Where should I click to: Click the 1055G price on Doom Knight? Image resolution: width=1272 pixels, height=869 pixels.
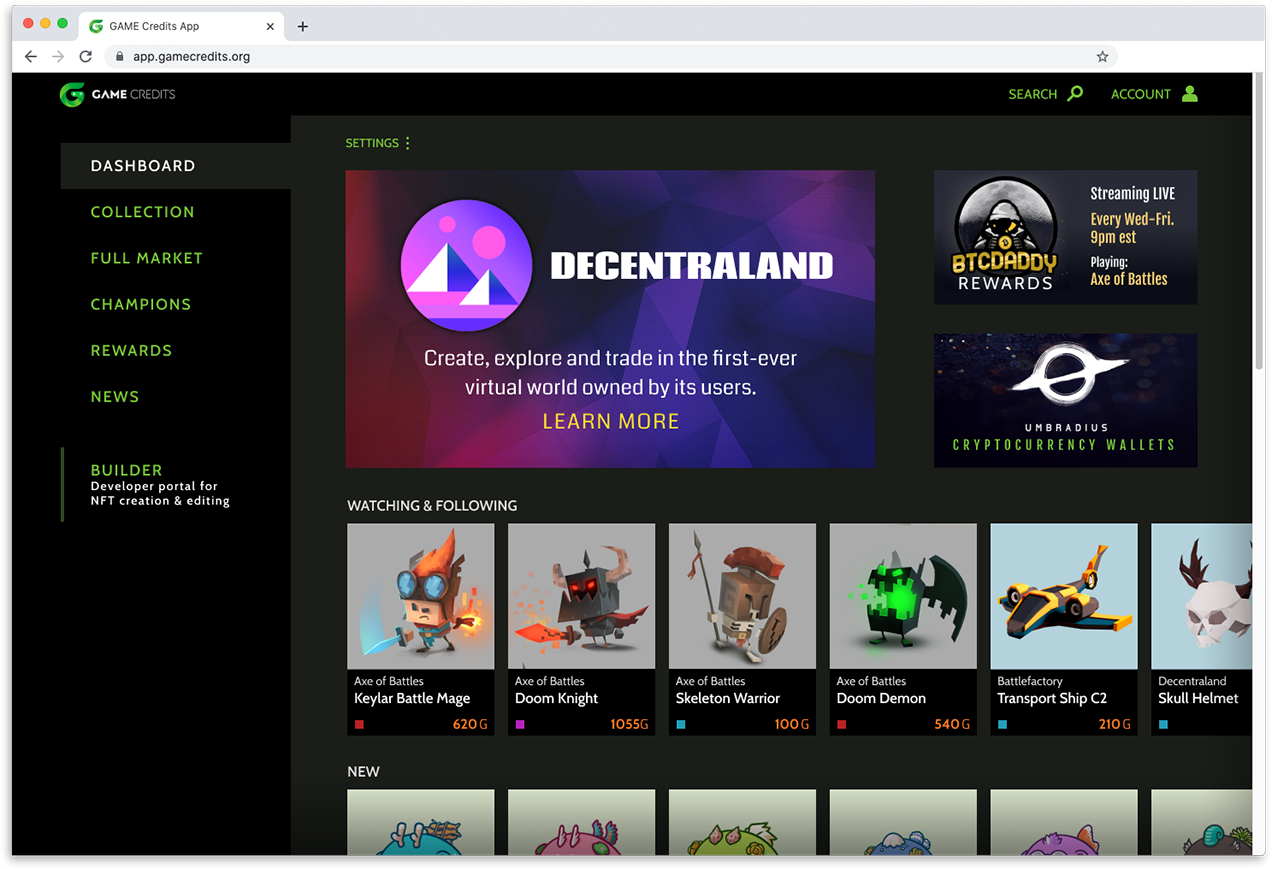point(630,724)
